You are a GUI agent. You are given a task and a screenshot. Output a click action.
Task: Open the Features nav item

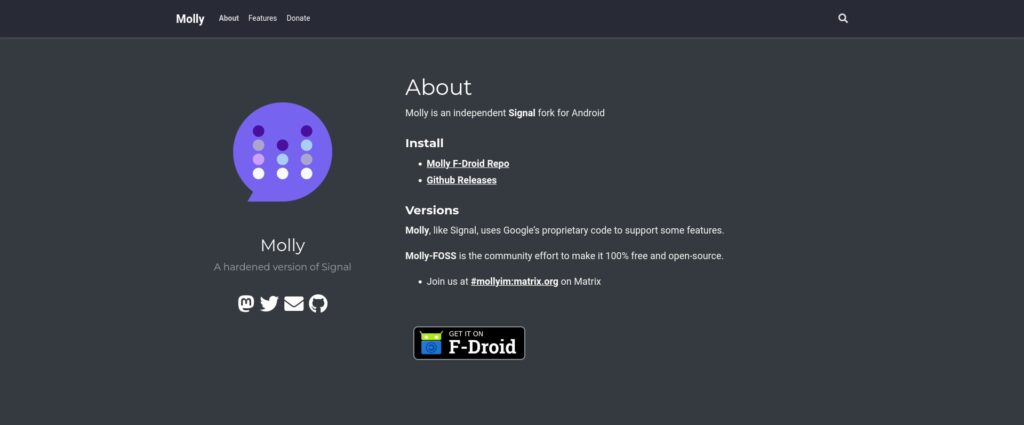(x=262, y=18)
